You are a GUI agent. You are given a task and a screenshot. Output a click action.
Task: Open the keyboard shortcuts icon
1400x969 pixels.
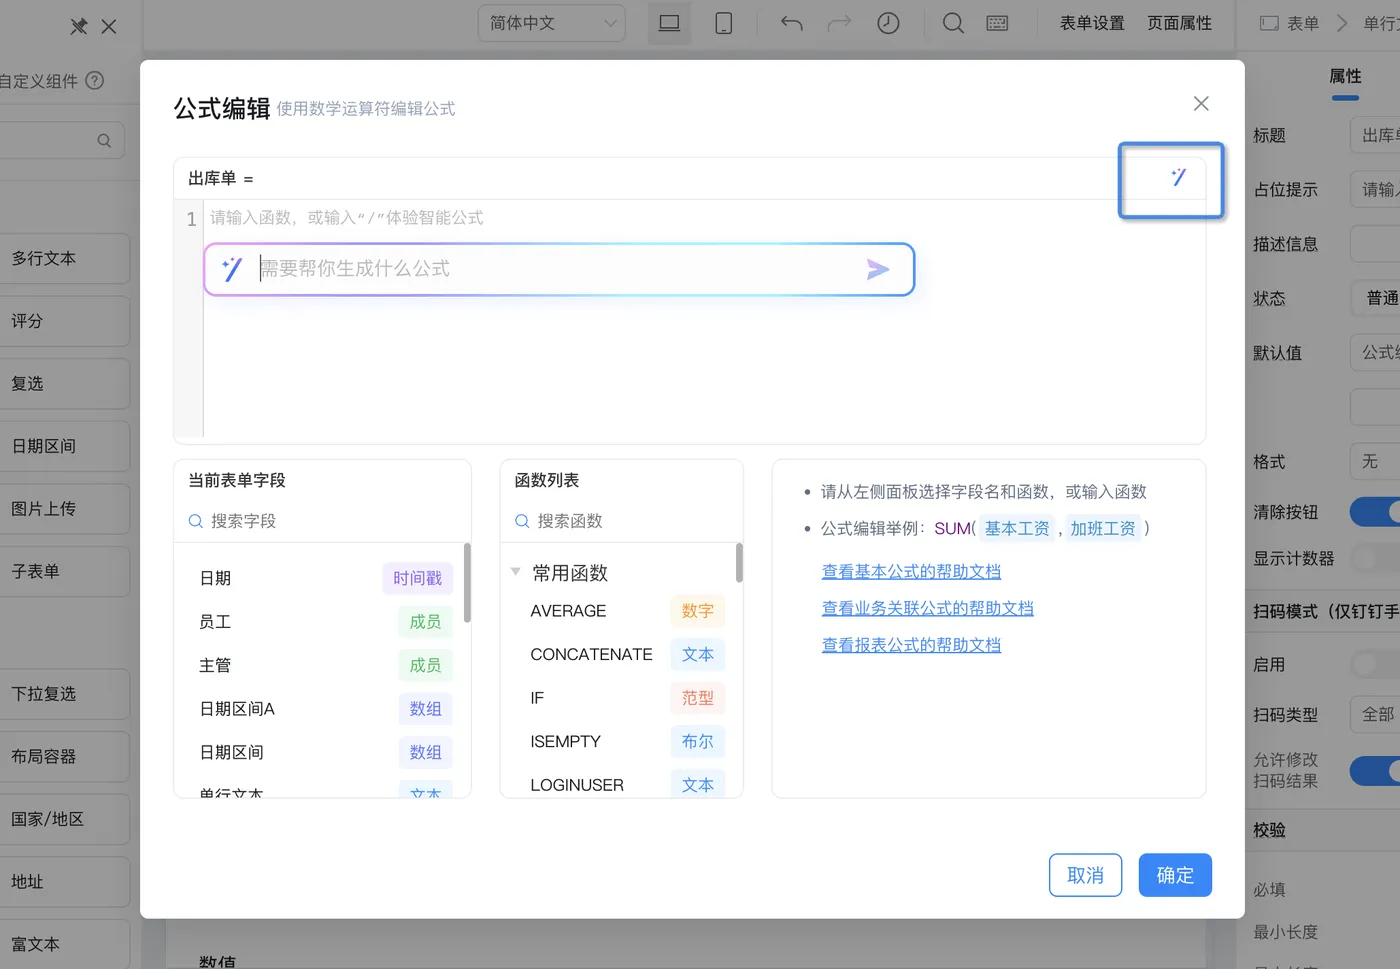(x=997, y=23)
